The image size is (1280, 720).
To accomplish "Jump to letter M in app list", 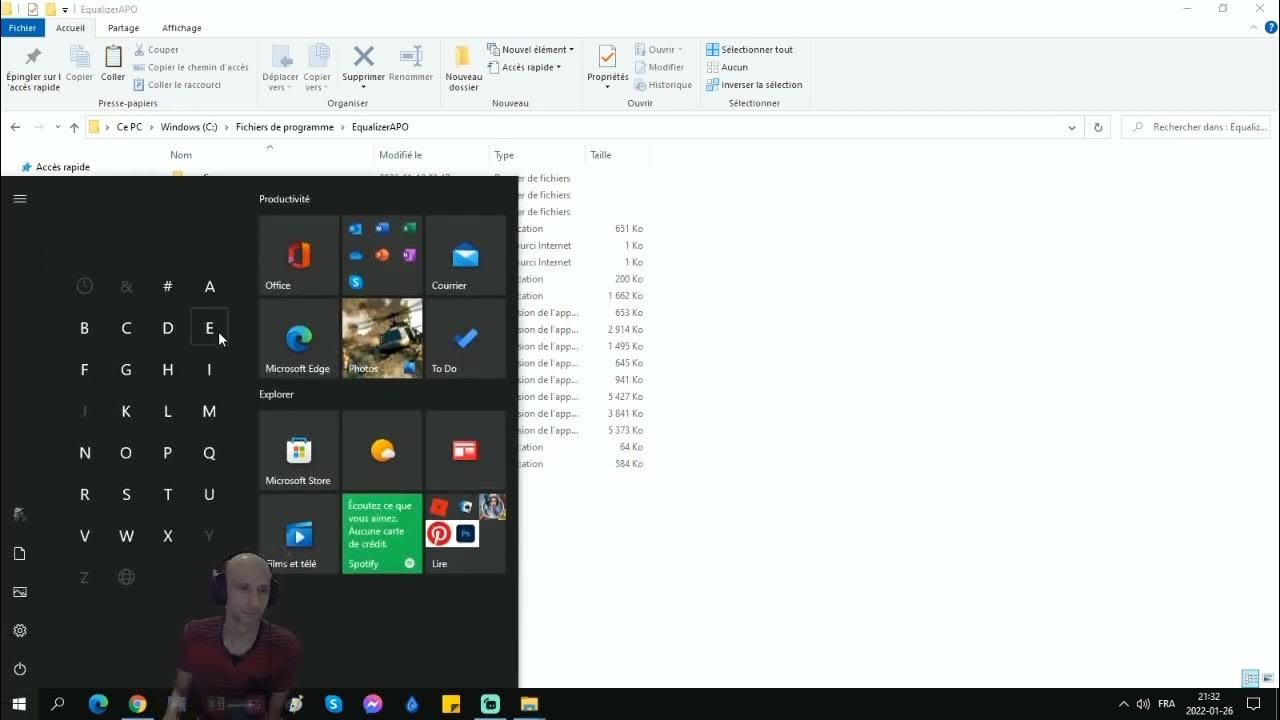I will coord(209,411).
